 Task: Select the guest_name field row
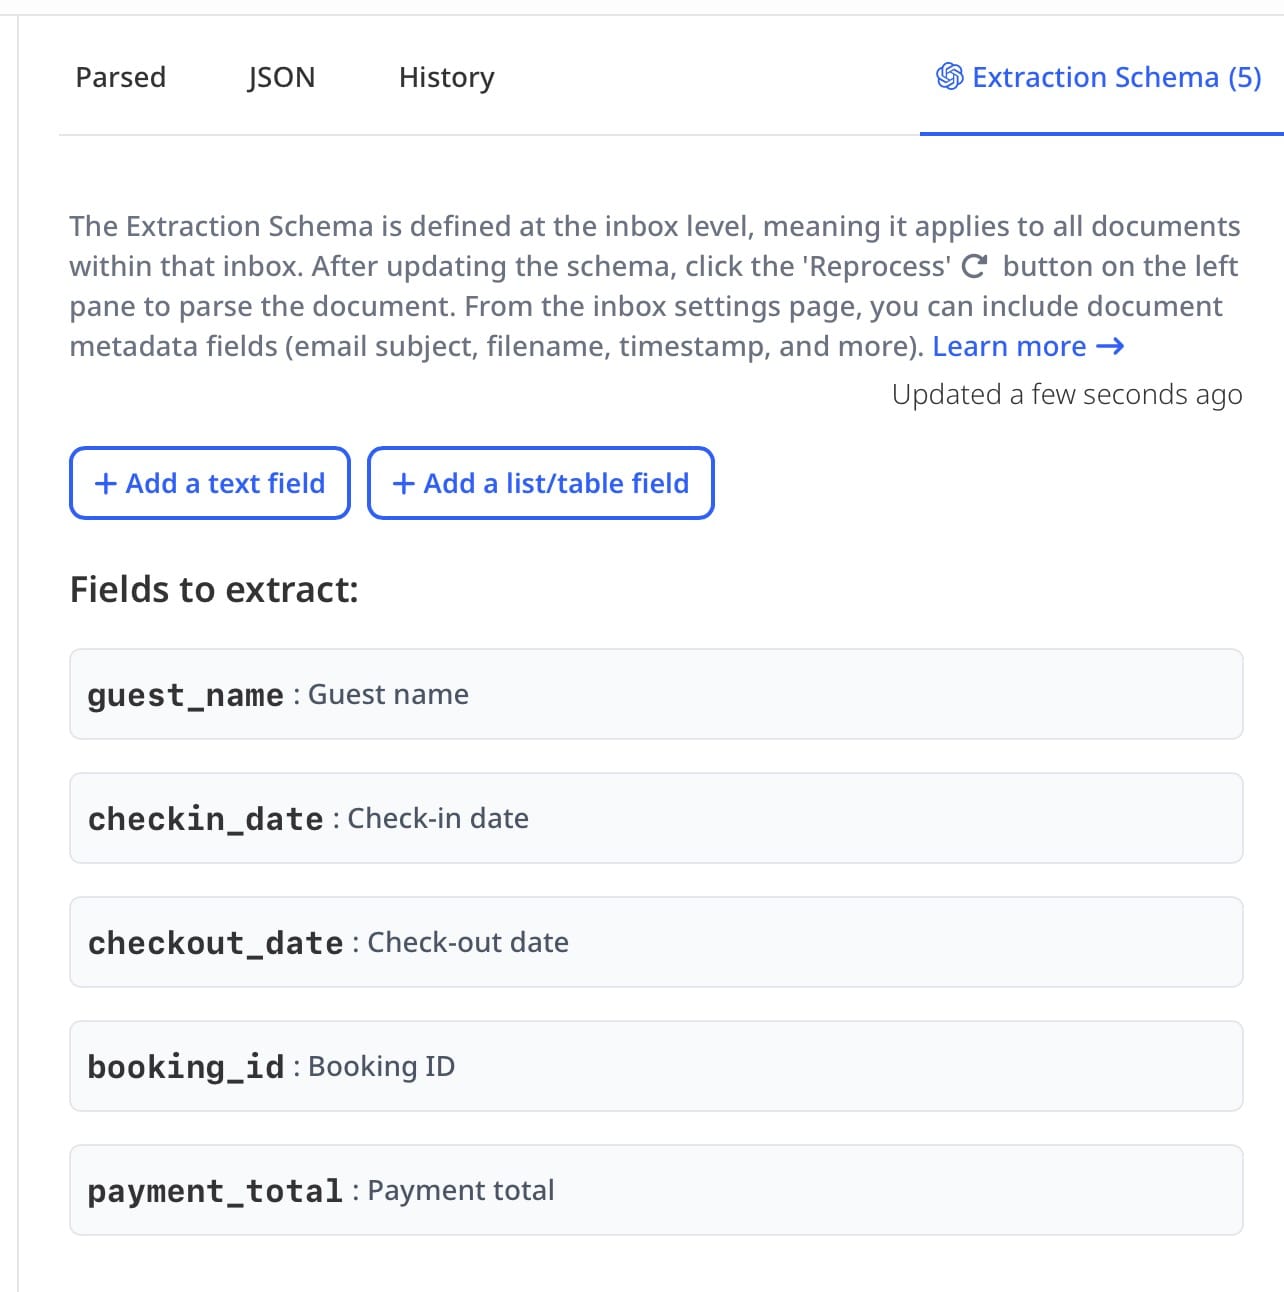coord(656,694)
